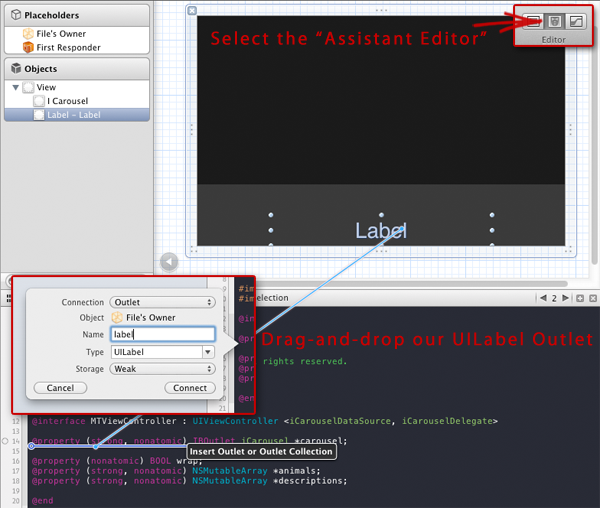
Task: Select I Carousel in the Objects tree
Action: tap(67, 101)
